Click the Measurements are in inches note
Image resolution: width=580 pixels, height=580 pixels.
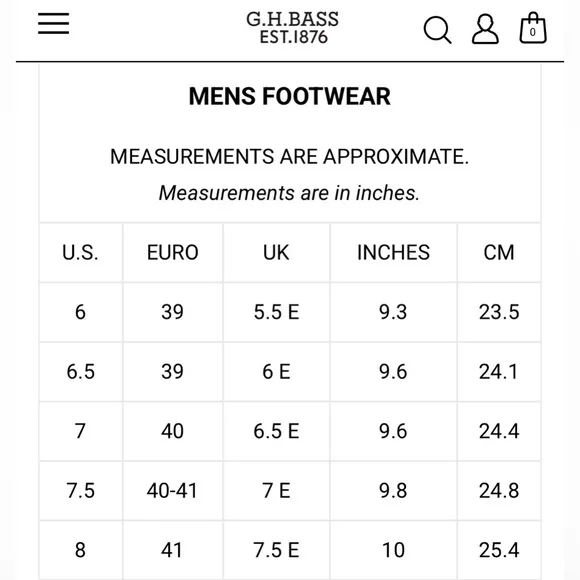(x=289, y=193)
